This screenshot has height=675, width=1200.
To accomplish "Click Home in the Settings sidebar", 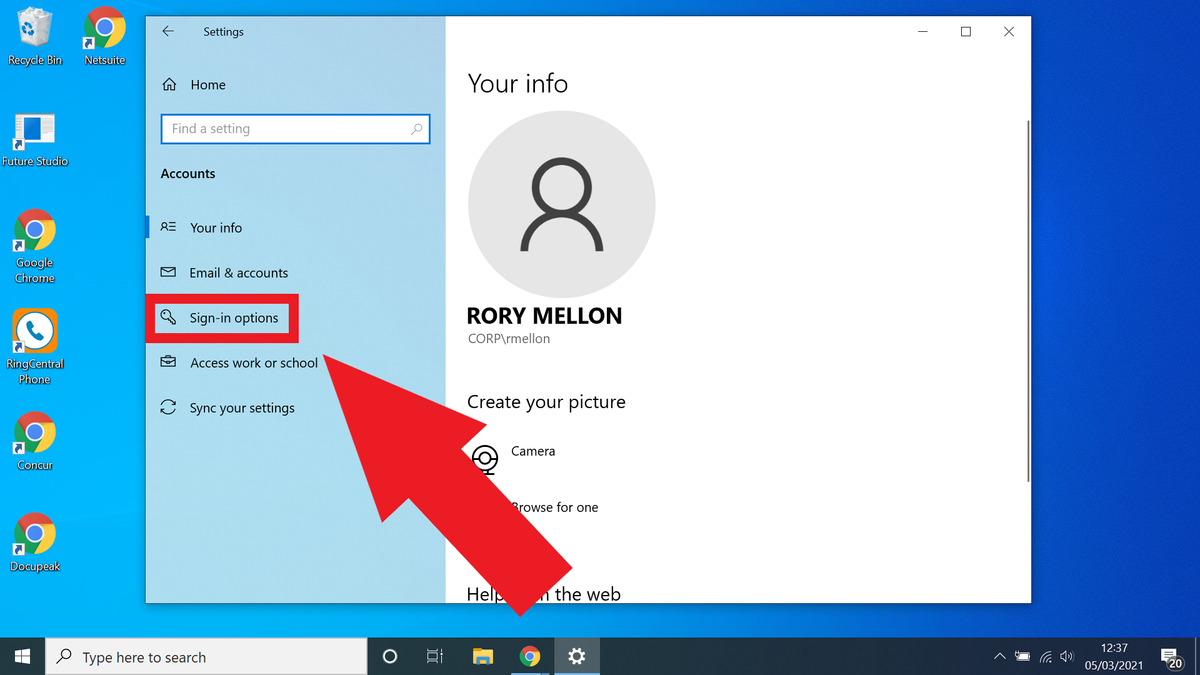I will 208,84.
